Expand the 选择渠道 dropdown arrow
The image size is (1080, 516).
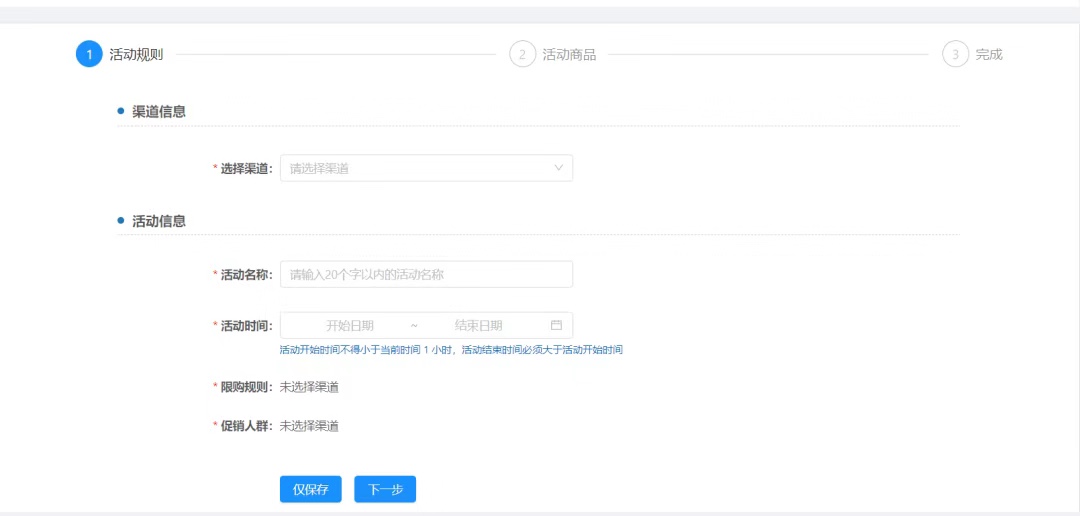559,167
